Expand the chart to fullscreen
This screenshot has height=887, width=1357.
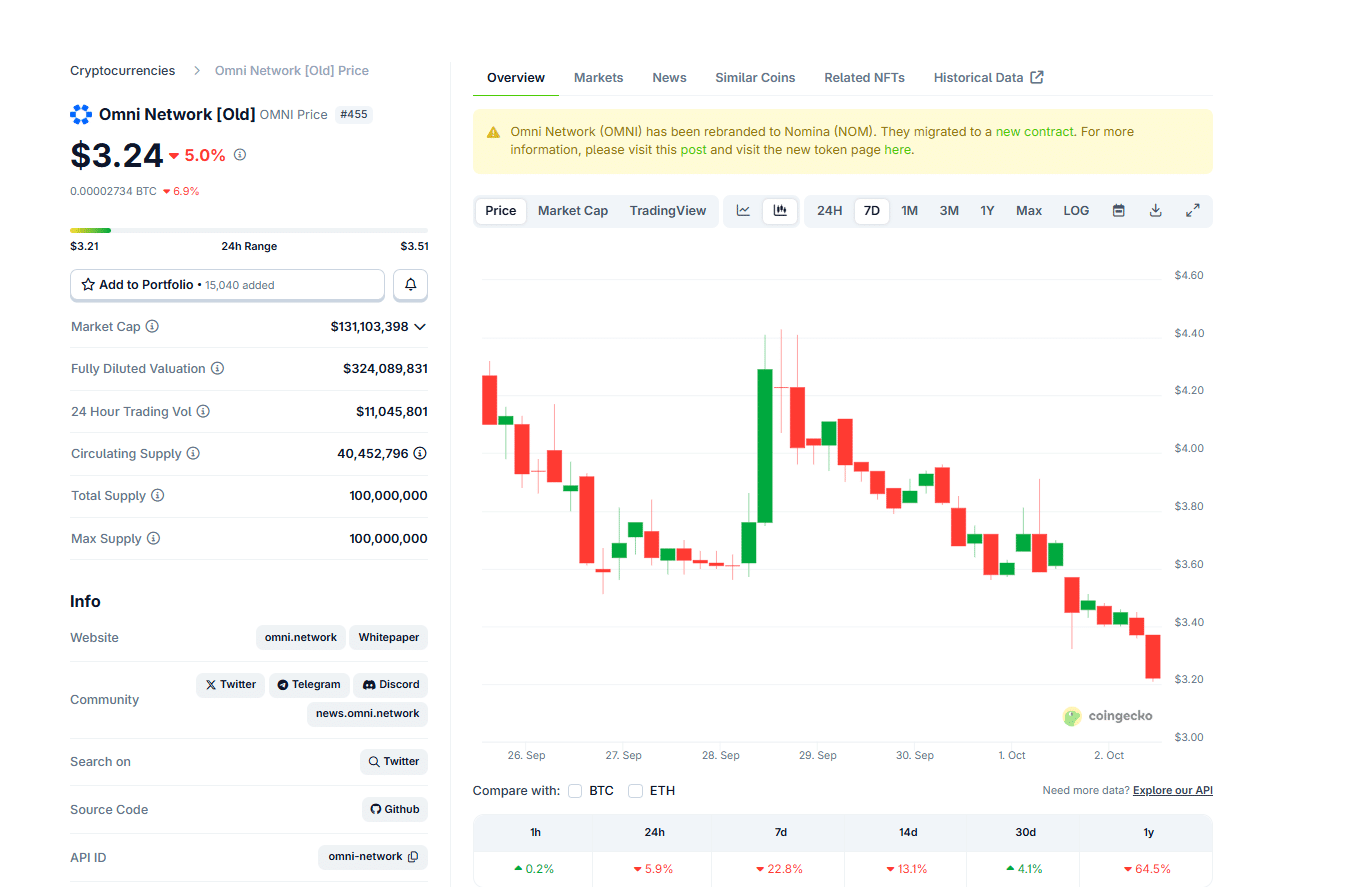coord(1192,210)
